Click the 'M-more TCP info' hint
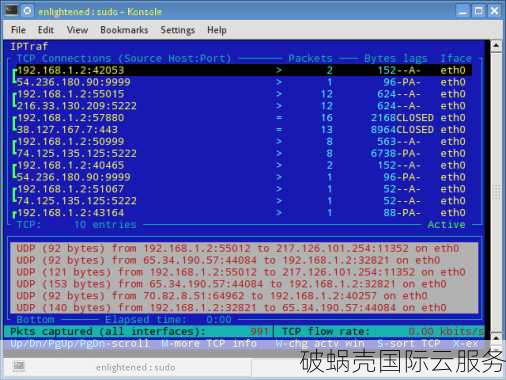The width and height of the screenshot is (506, 380). click(x=209, y=343)
